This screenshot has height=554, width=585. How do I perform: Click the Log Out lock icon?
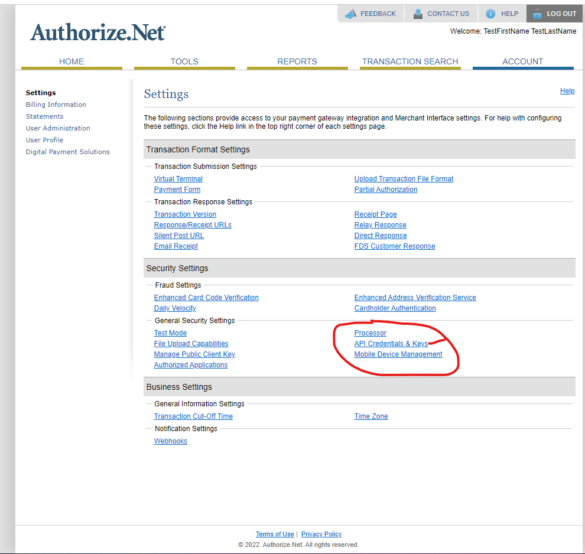pyautogui.click(x=537, y=14)
